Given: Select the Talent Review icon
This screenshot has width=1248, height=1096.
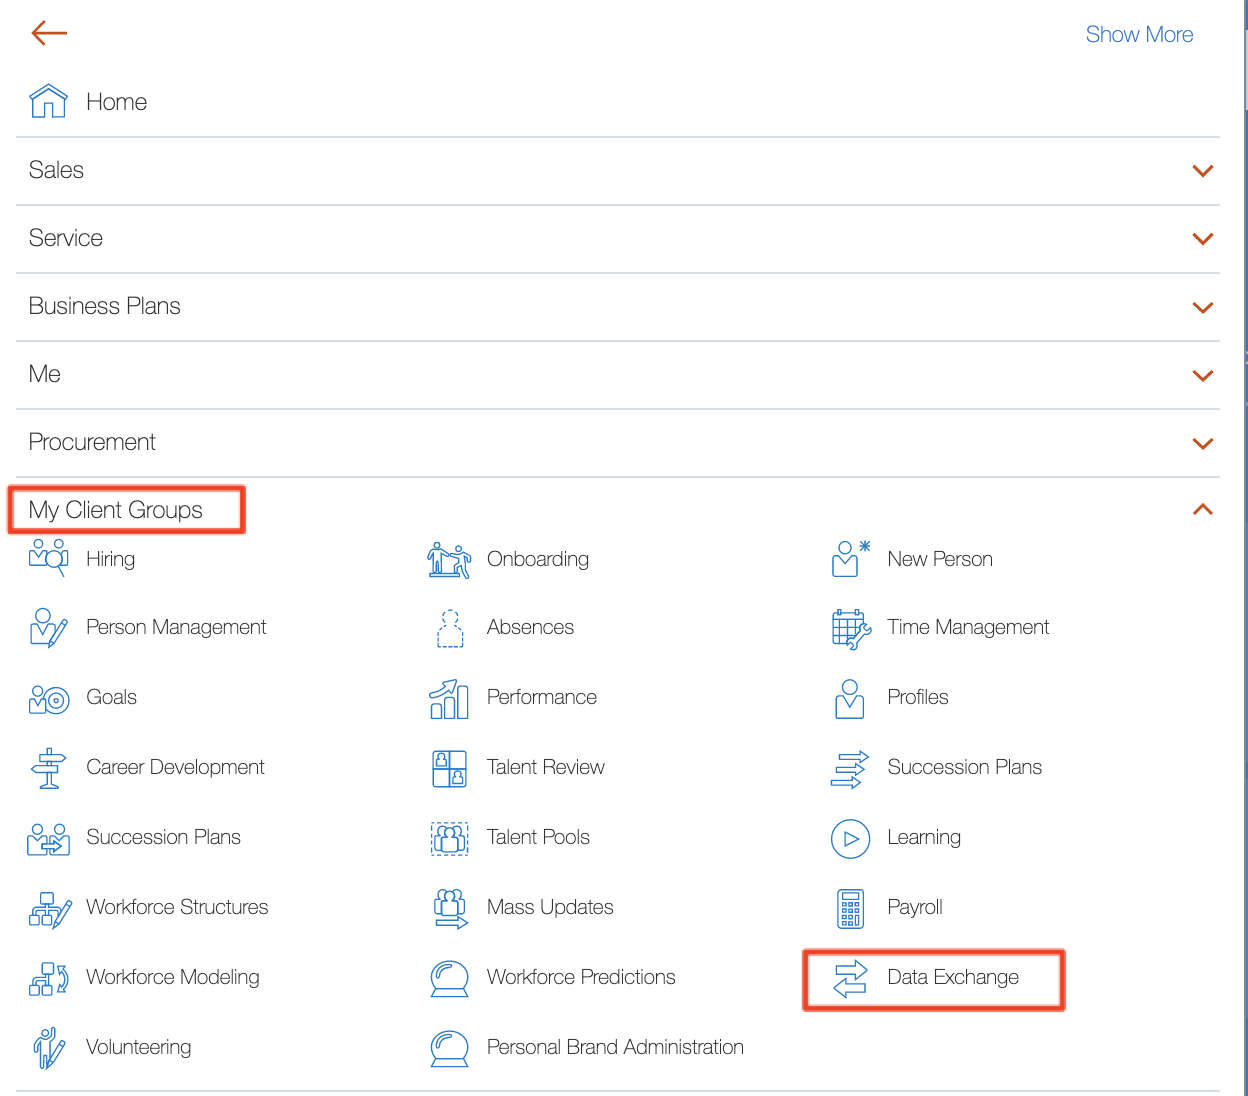Looking at the screenshot, I should 449,768.
